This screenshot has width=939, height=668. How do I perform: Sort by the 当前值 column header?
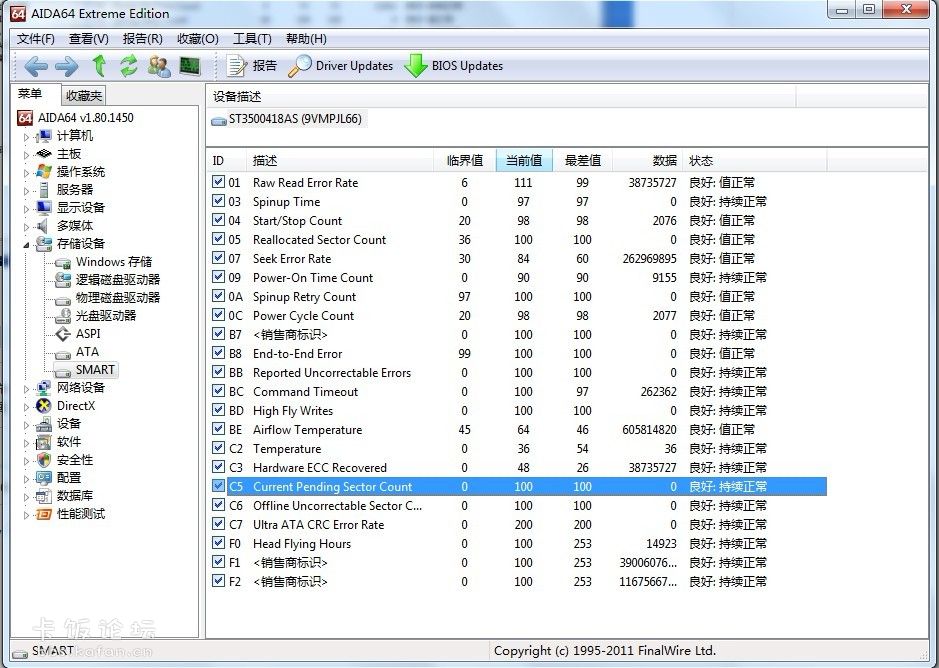click(x=524, y=161)
